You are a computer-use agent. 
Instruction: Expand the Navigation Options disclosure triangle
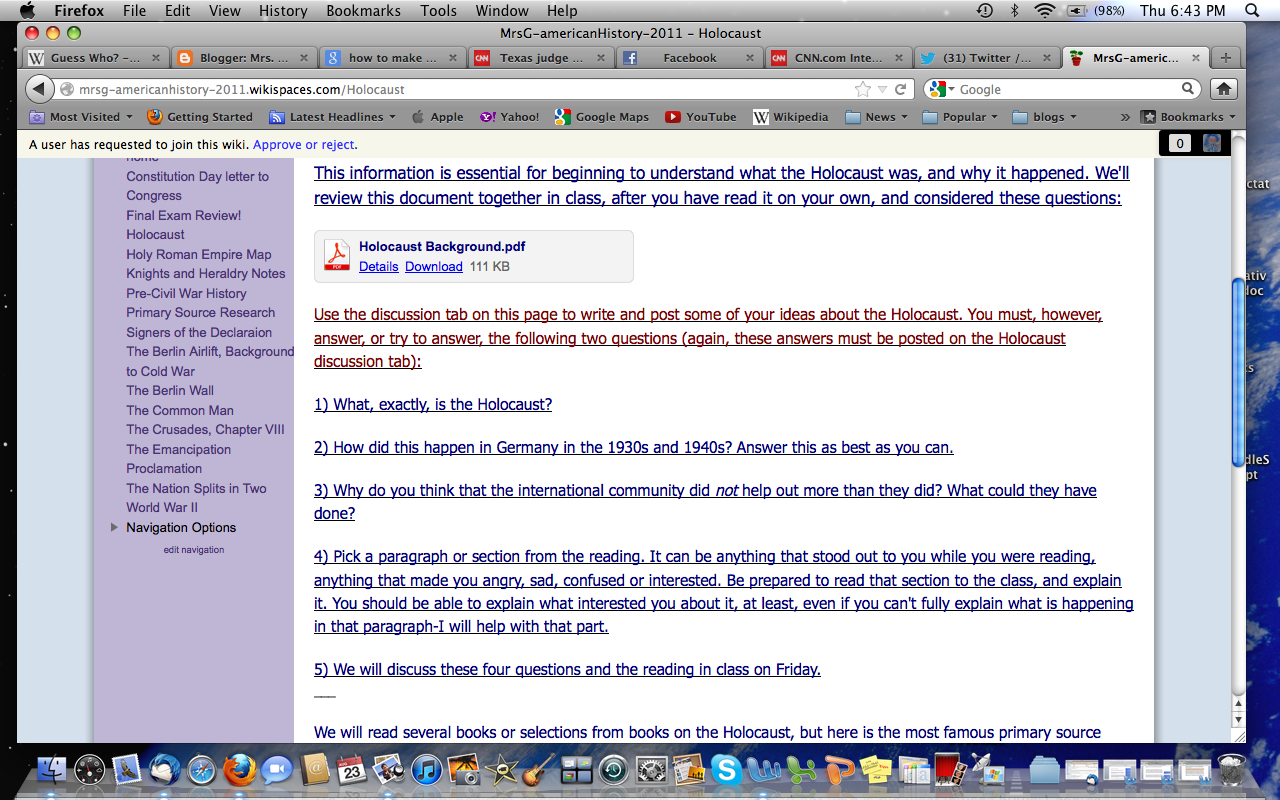click(114, 527)
